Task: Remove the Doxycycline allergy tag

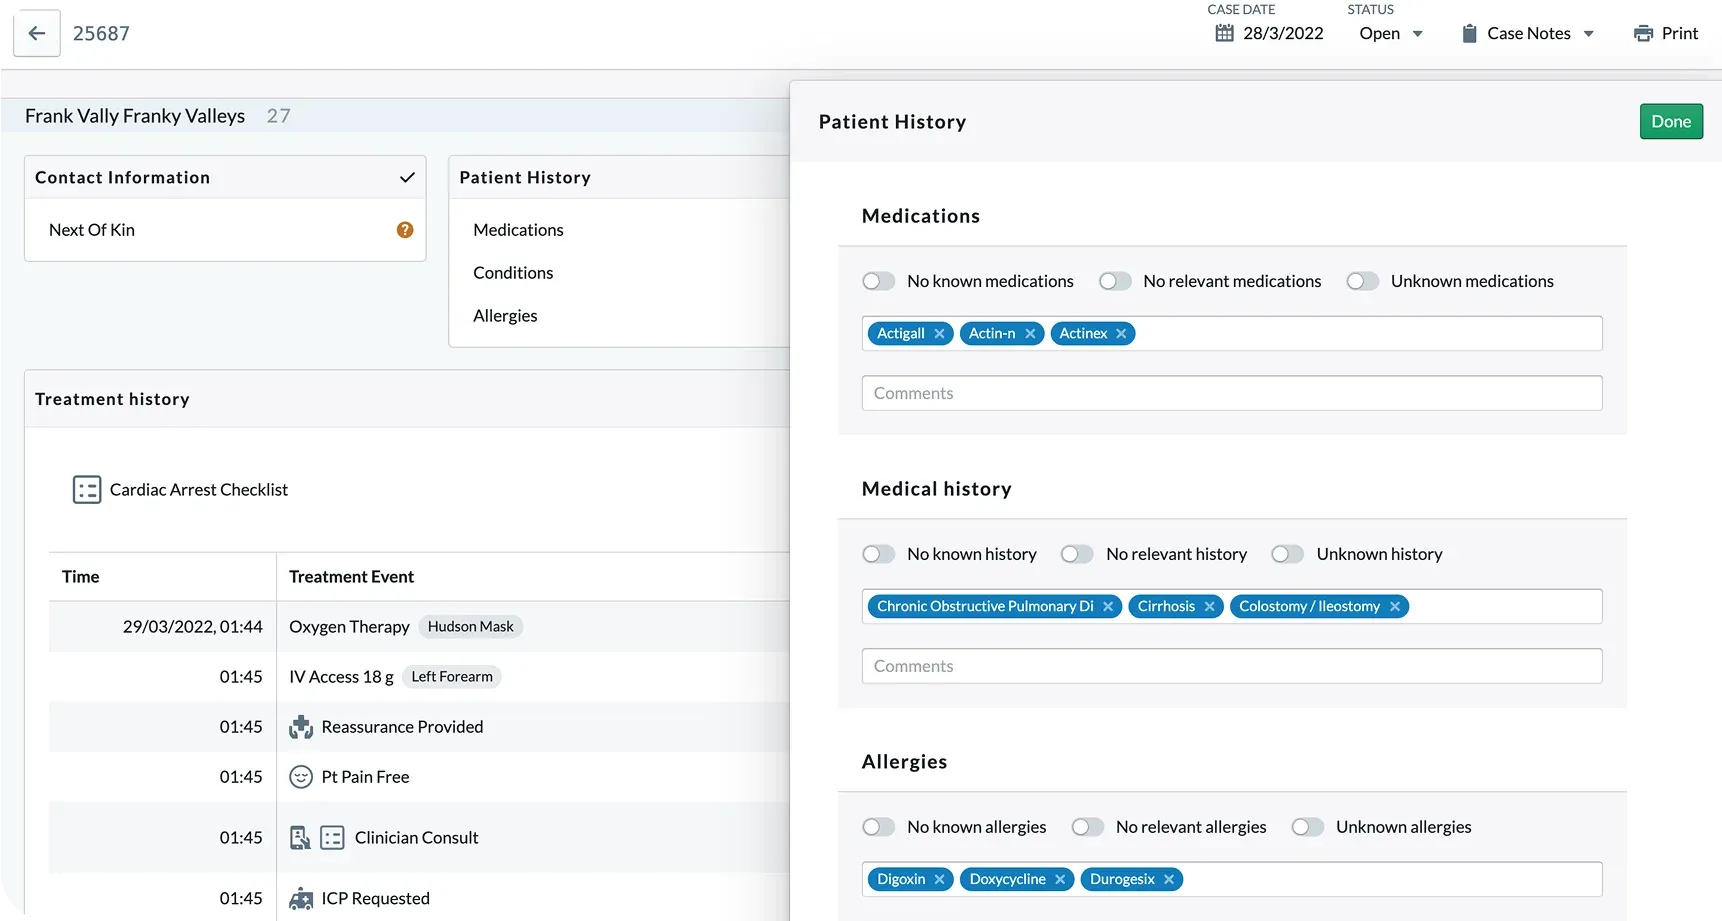Action: click(1060, 880)
